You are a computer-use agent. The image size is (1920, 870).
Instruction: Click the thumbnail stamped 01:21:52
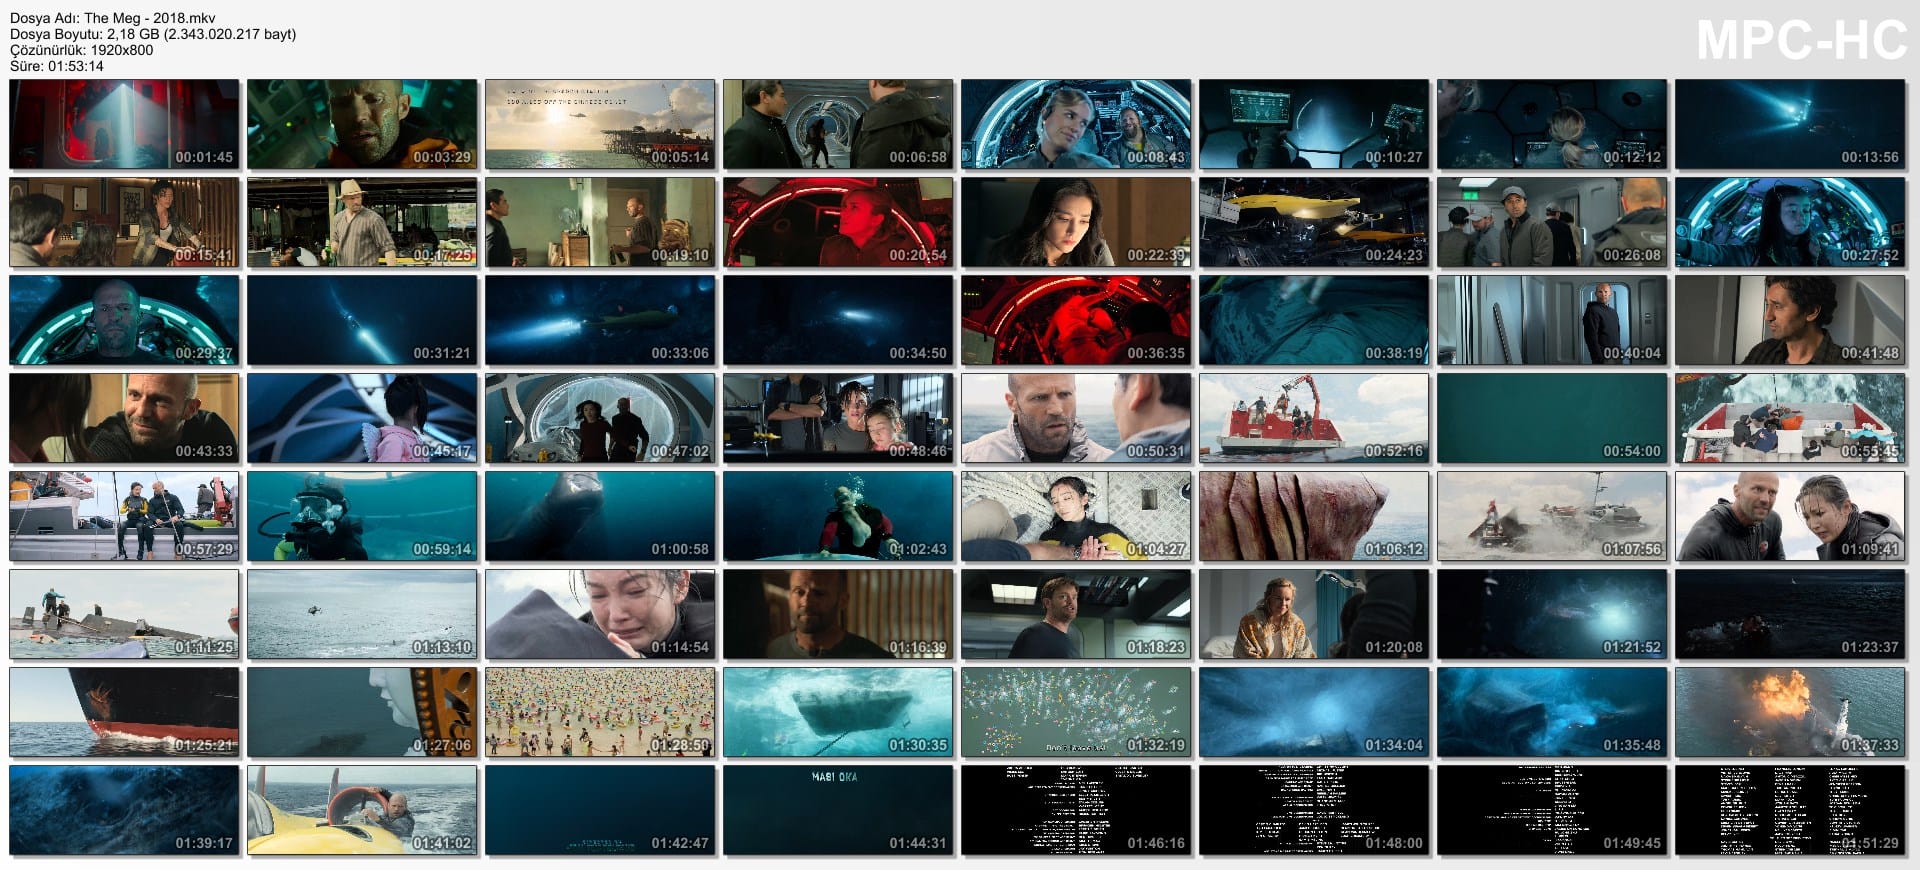[x=1552, y=614]
